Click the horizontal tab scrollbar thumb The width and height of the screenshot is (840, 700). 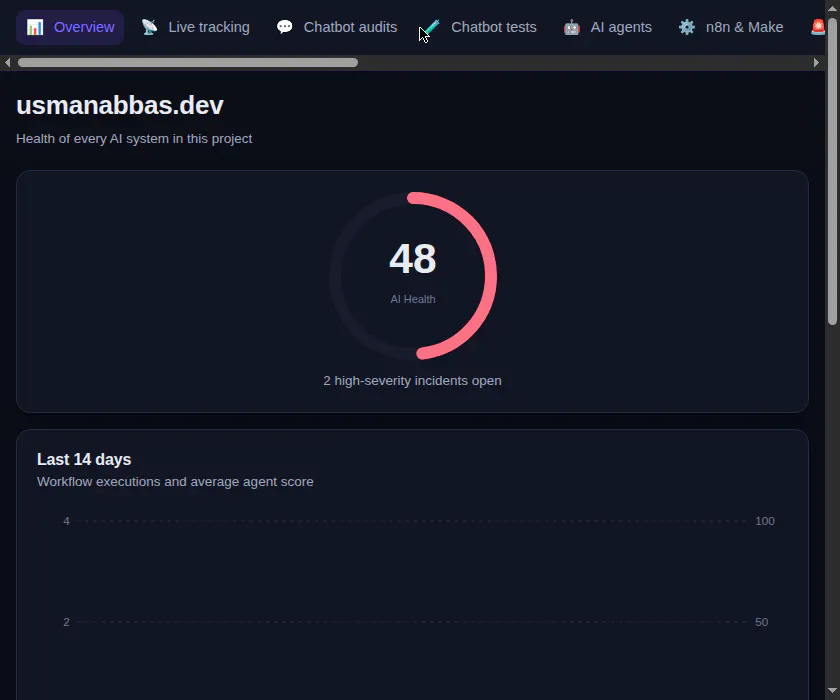point(188,63)
